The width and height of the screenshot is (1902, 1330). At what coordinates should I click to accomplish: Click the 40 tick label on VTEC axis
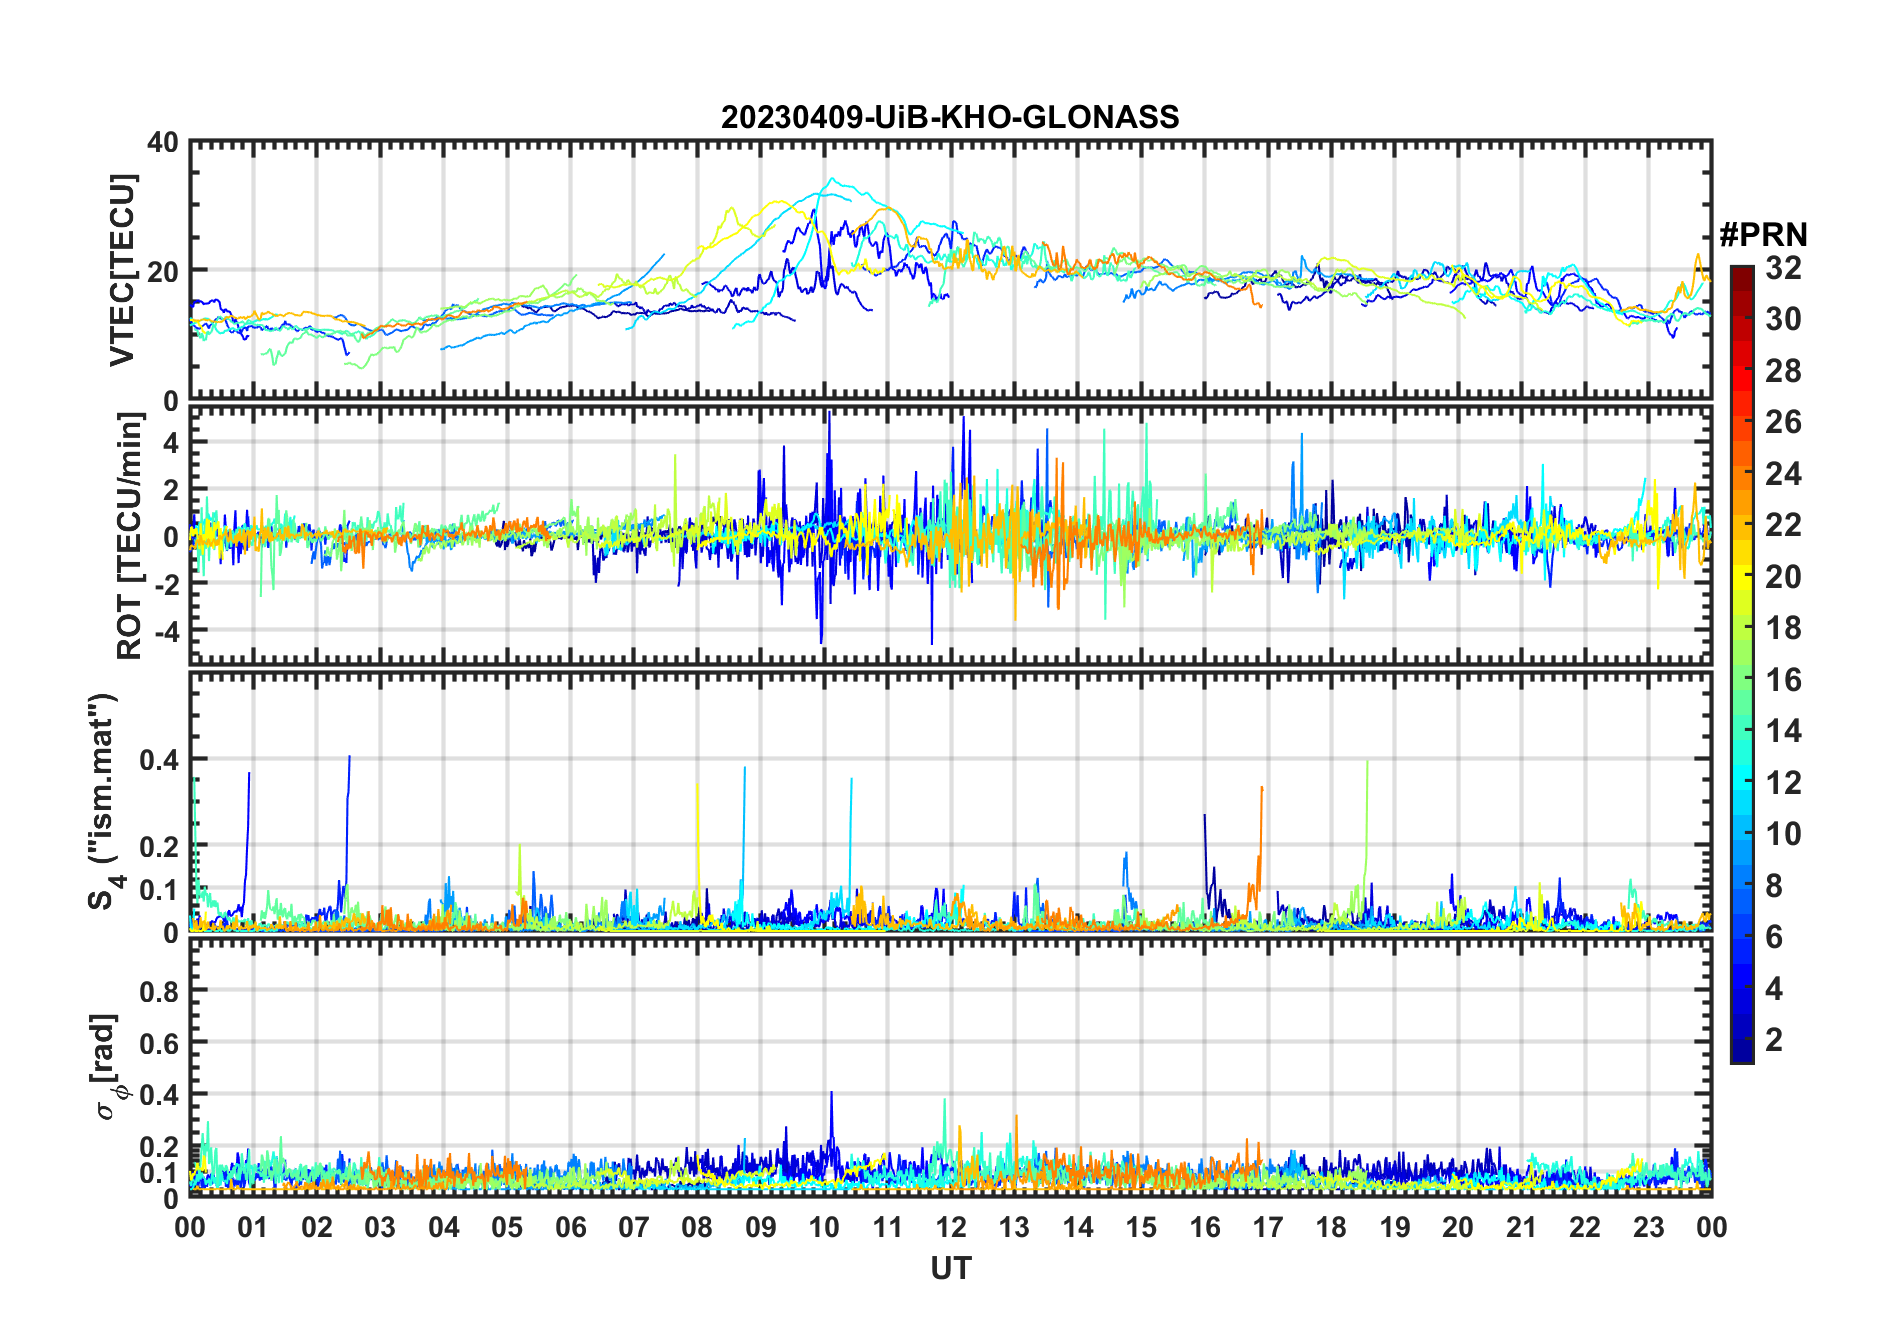click(163, 142)
